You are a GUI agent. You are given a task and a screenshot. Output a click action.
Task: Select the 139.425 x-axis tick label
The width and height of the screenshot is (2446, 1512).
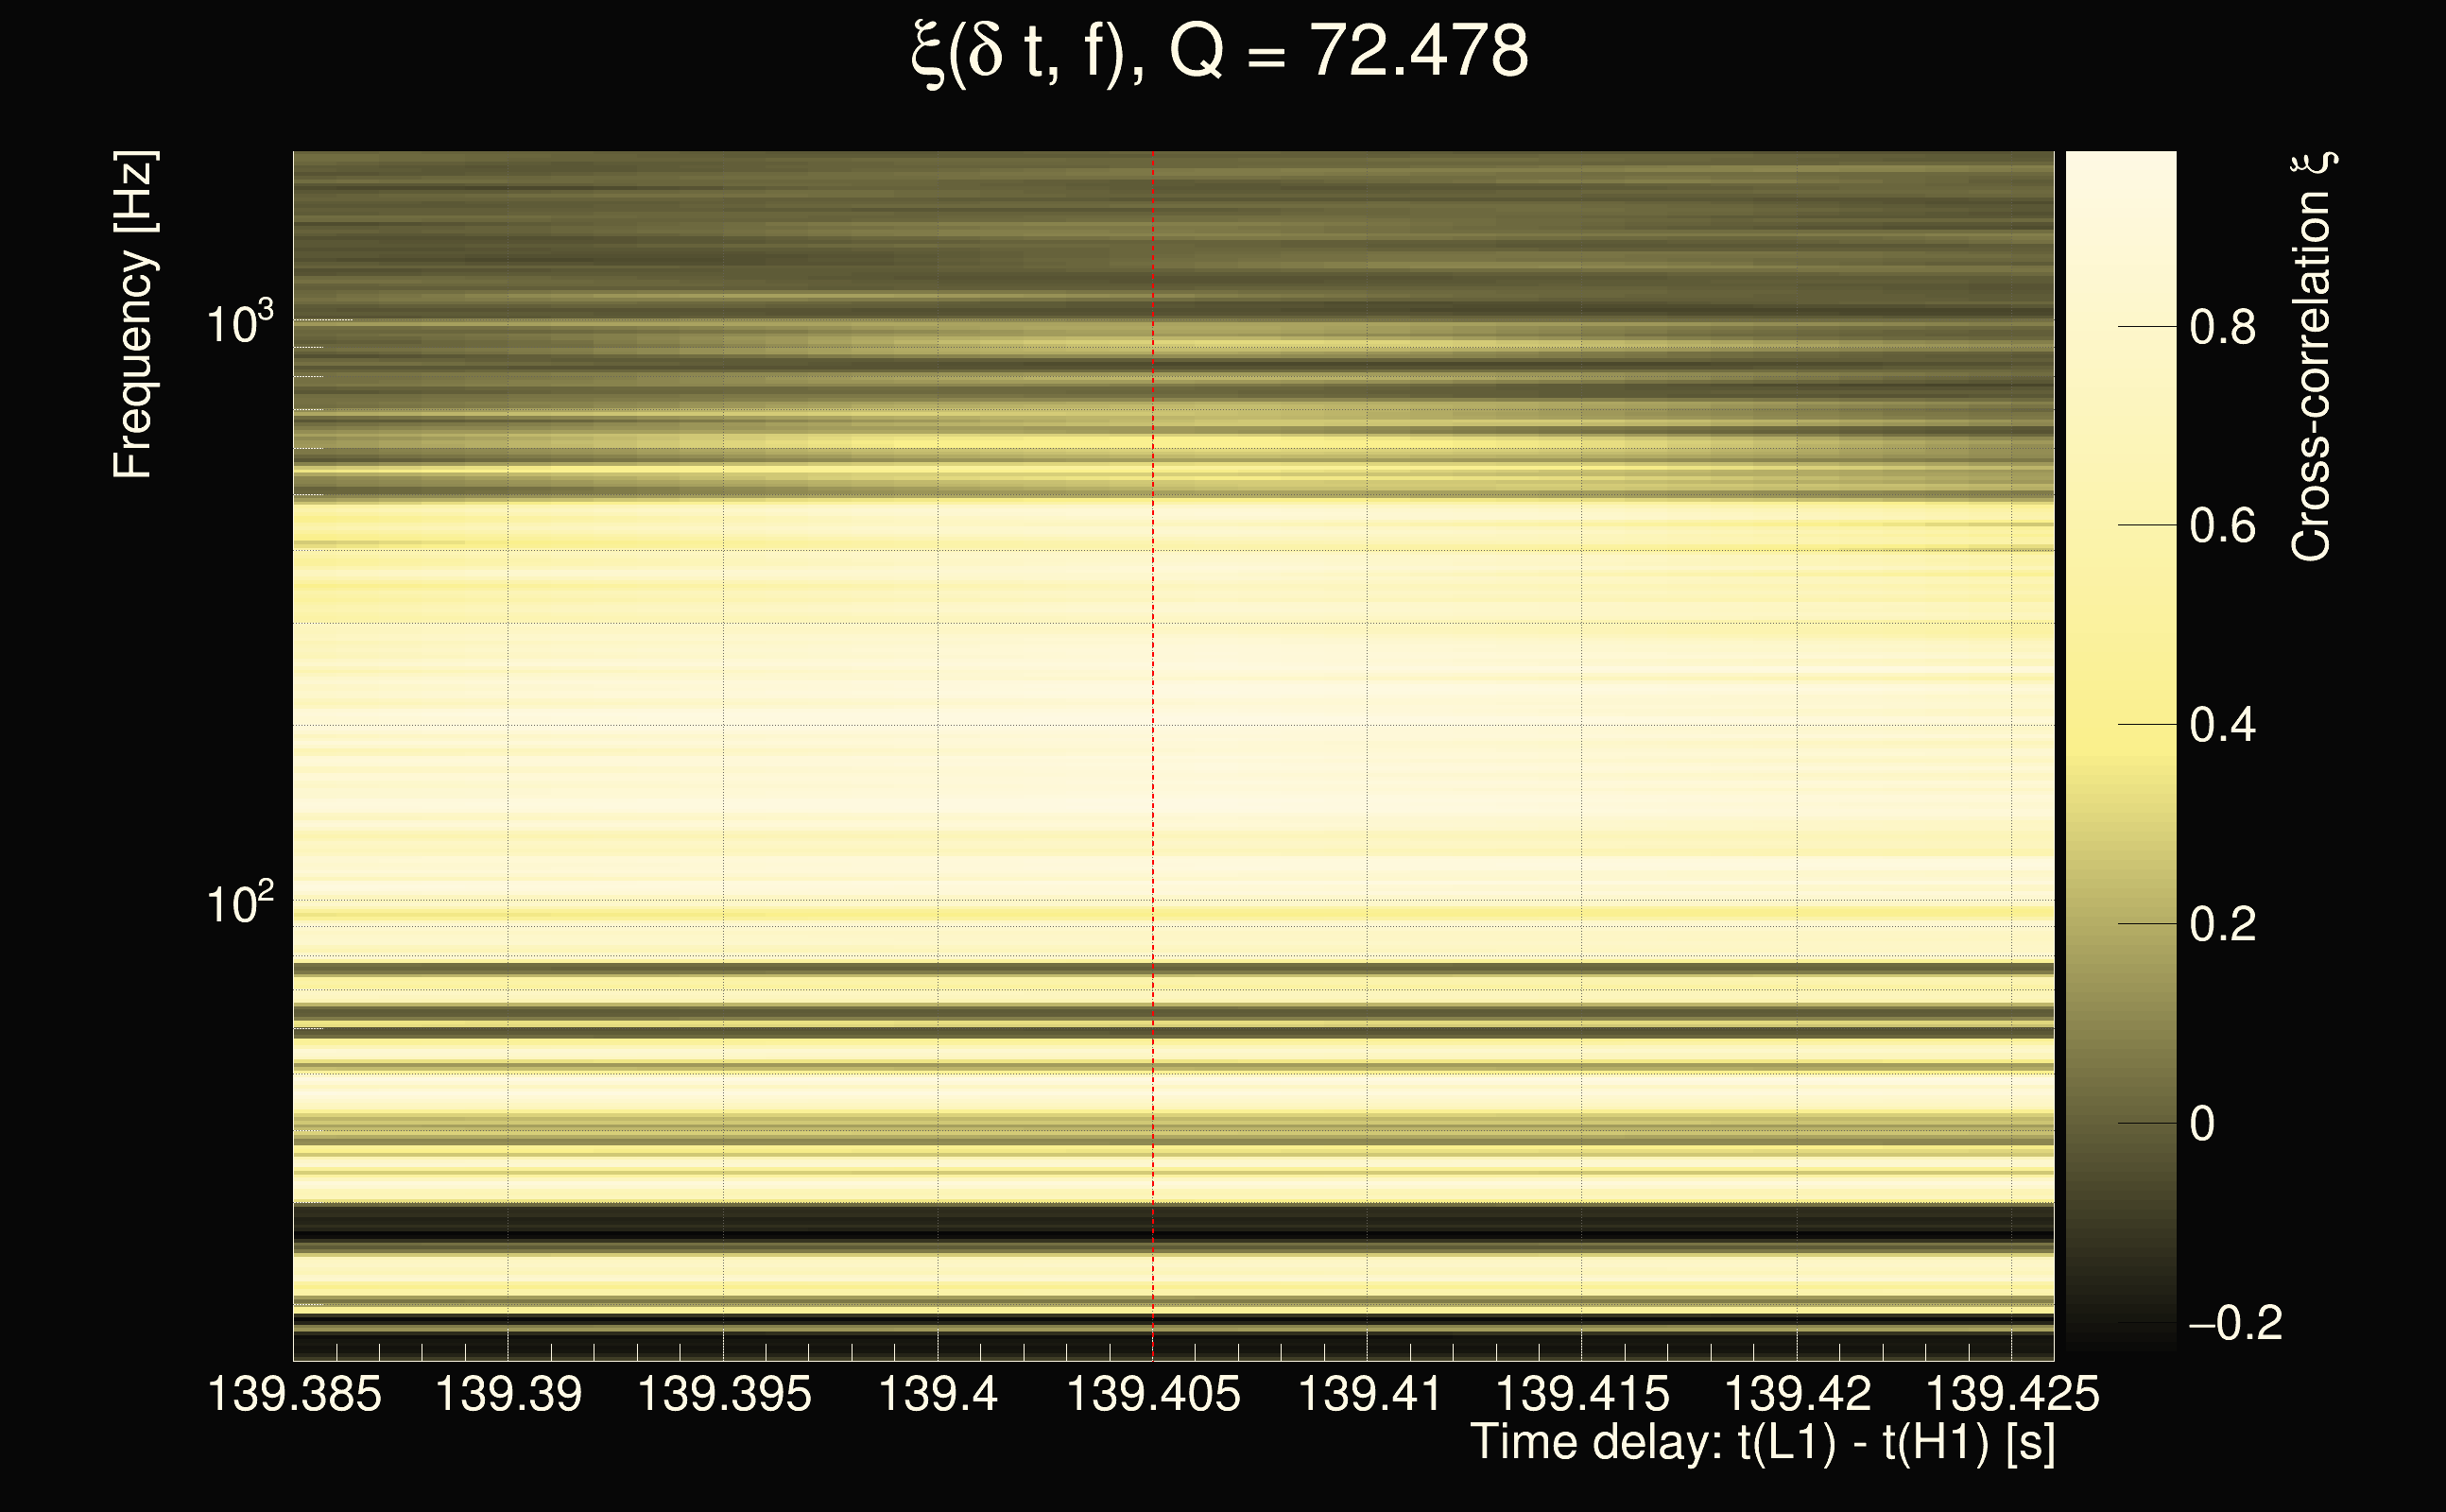2012,1394
